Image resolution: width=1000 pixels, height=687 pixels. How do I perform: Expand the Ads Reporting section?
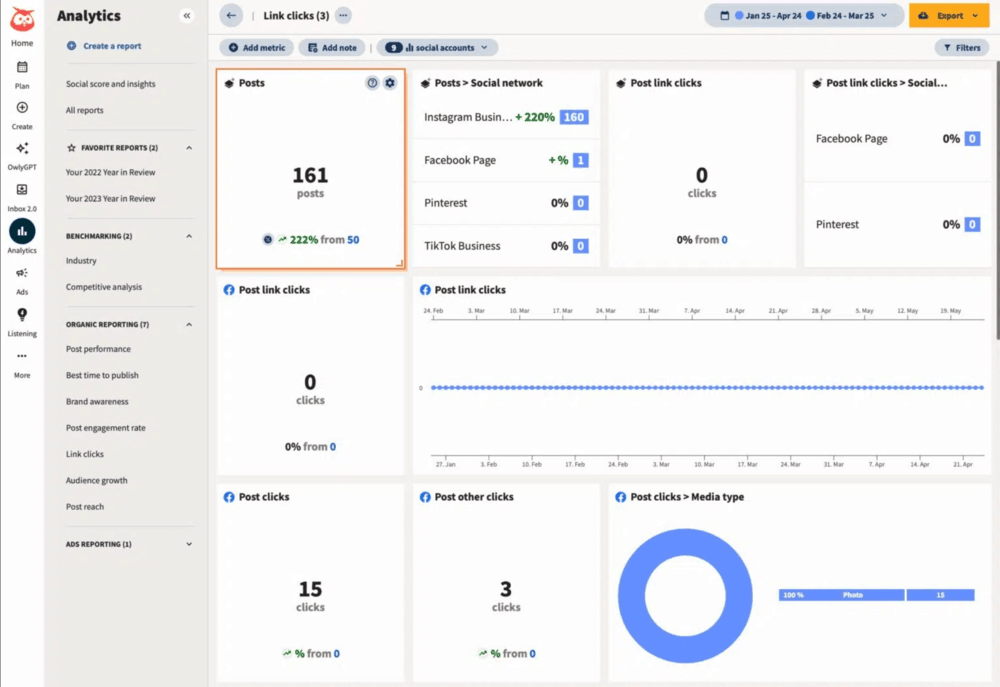(x=188, y=544)
